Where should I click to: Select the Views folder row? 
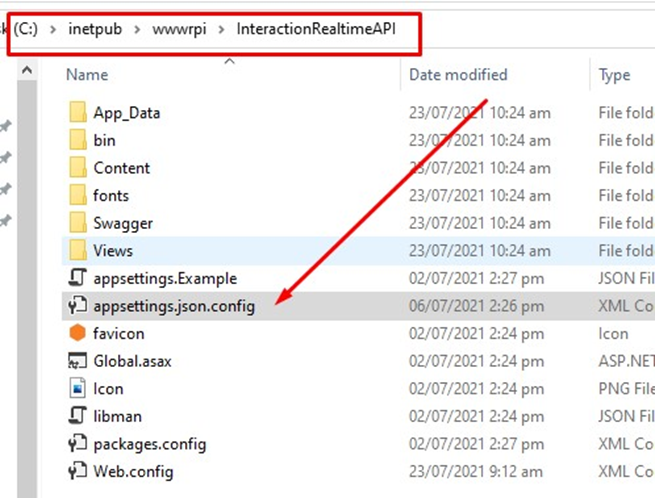click(113, 251)
